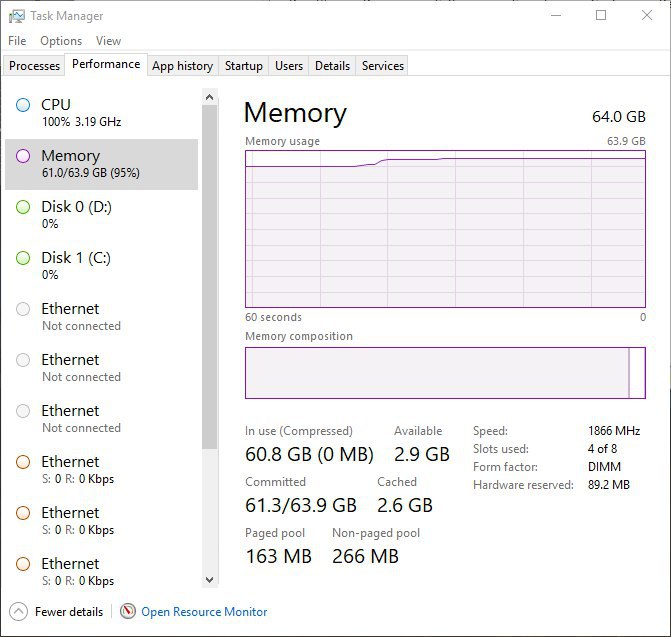Screen dimensions: 671x637
Task: Switch to the Performance tab
Action: pyautogui.click(x=106, y=64)
